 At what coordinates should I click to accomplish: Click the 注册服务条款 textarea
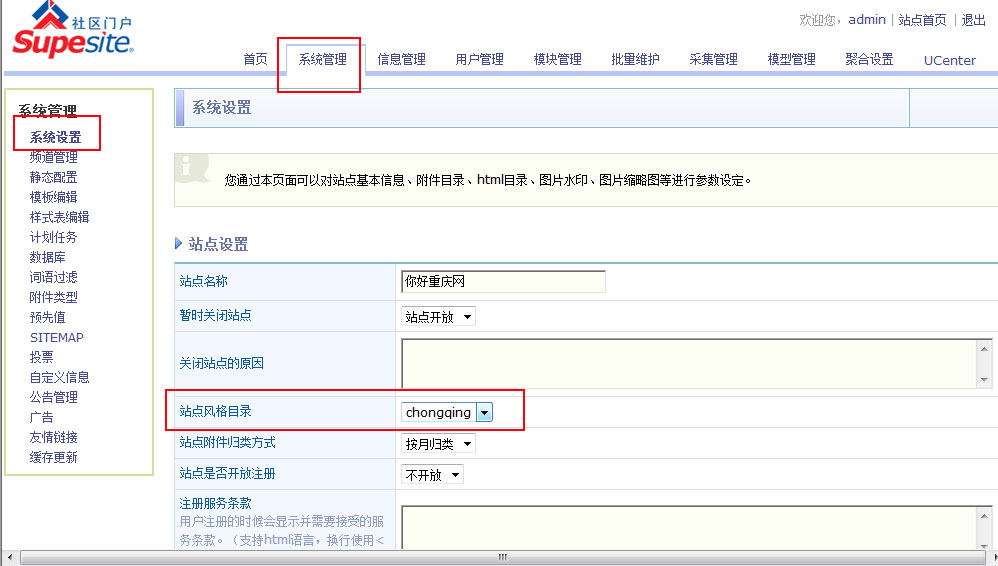[x=689, y=527]
